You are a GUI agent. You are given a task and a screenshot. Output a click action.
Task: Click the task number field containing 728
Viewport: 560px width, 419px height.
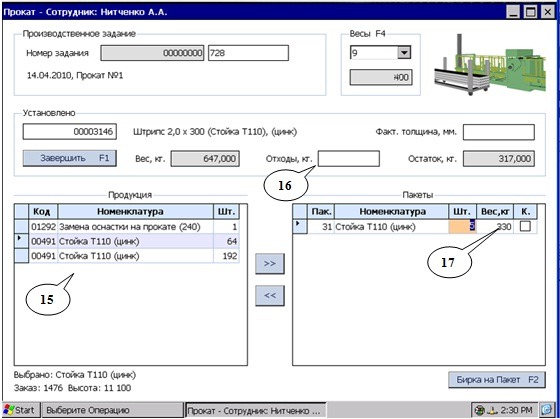248,53
